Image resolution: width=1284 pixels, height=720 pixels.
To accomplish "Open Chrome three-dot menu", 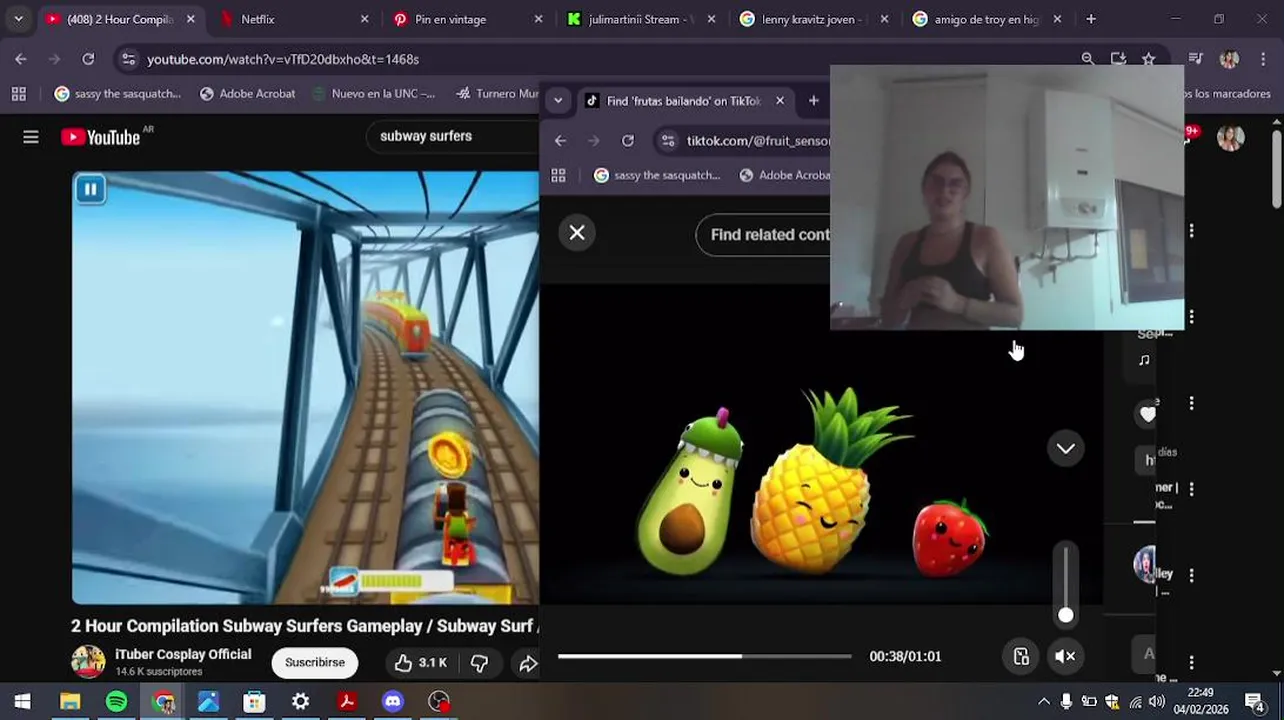I will (x=1261, y=59).
